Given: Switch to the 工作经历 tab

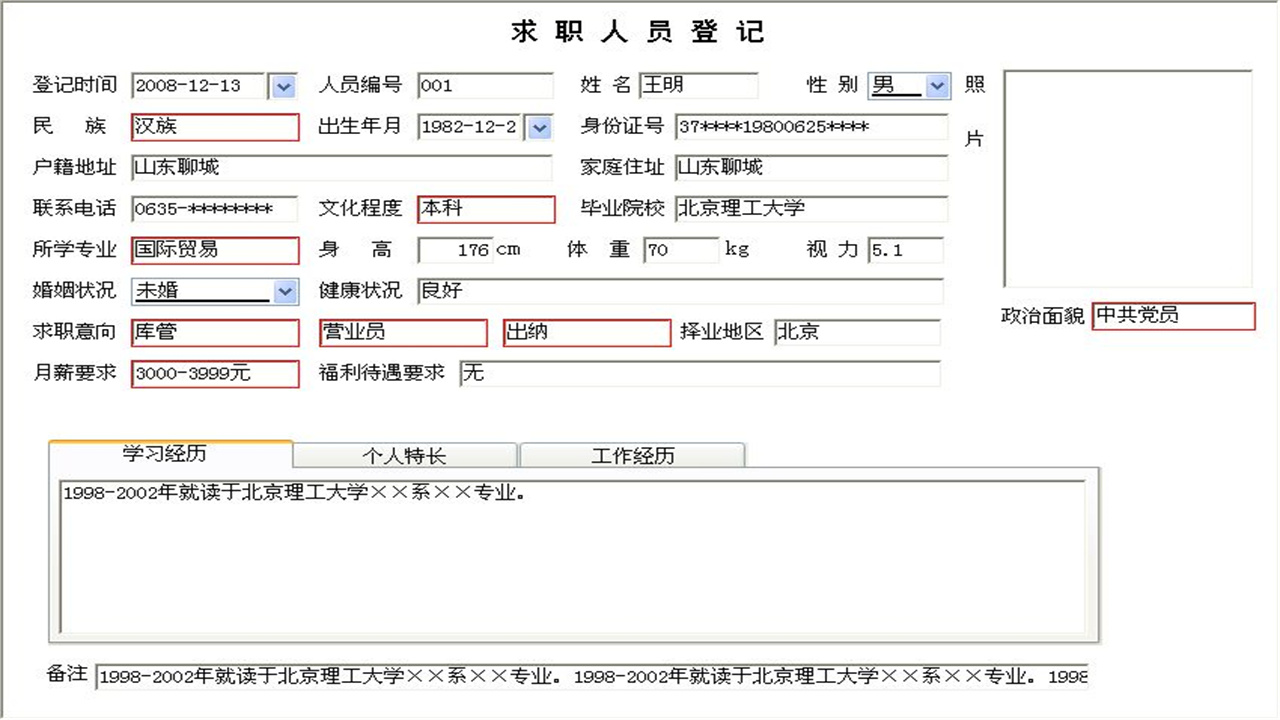Looking at the screenshot, I should point(631,455).
